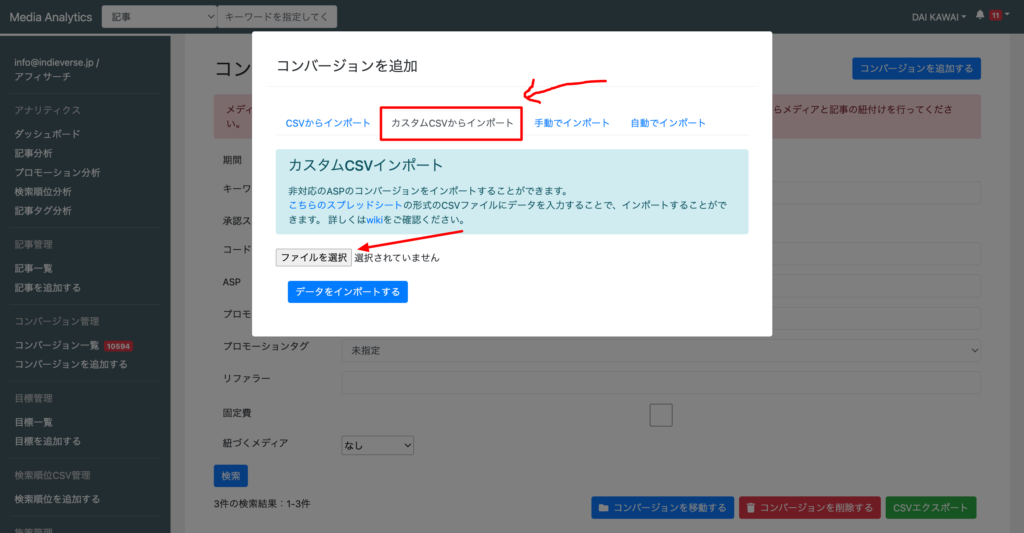Screen dimensions: 1024x533
Task: Click the 選択されていません file status text
Action: point(397,258)
